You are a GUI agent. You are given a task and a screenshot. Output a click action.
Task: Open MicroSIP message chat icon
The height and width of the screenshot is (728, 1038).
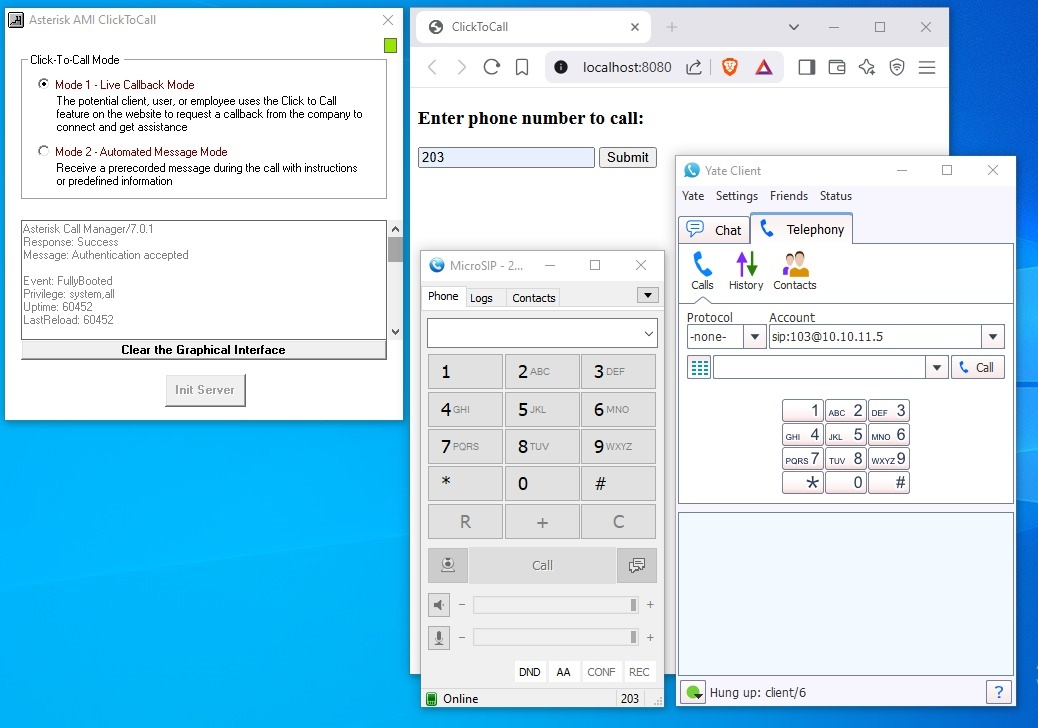(x=637, y=565)
